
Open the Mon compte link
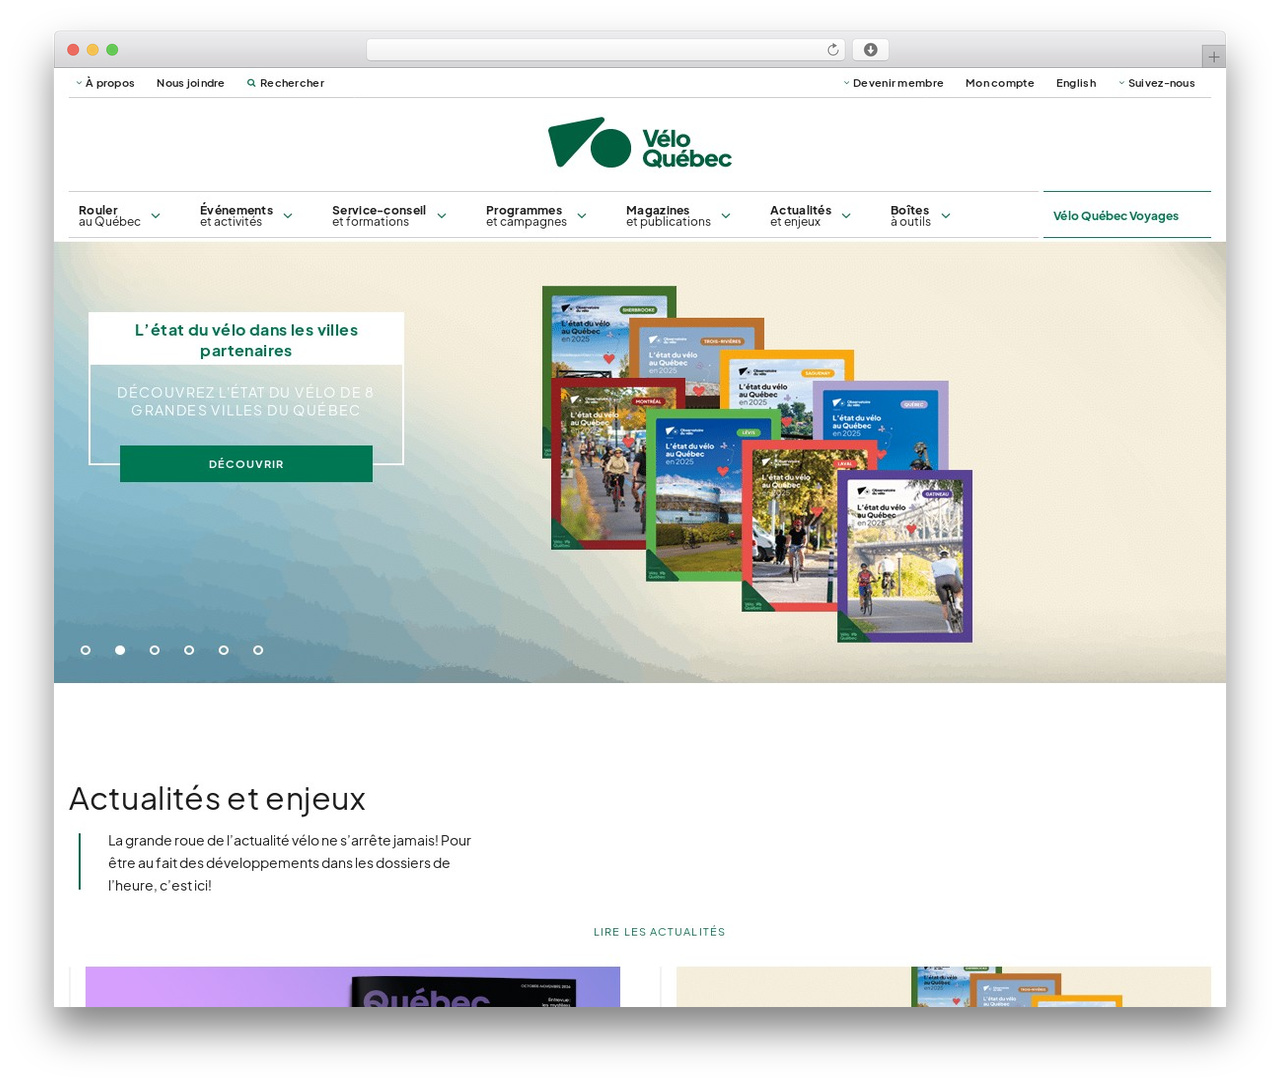[x=999, y=83]
